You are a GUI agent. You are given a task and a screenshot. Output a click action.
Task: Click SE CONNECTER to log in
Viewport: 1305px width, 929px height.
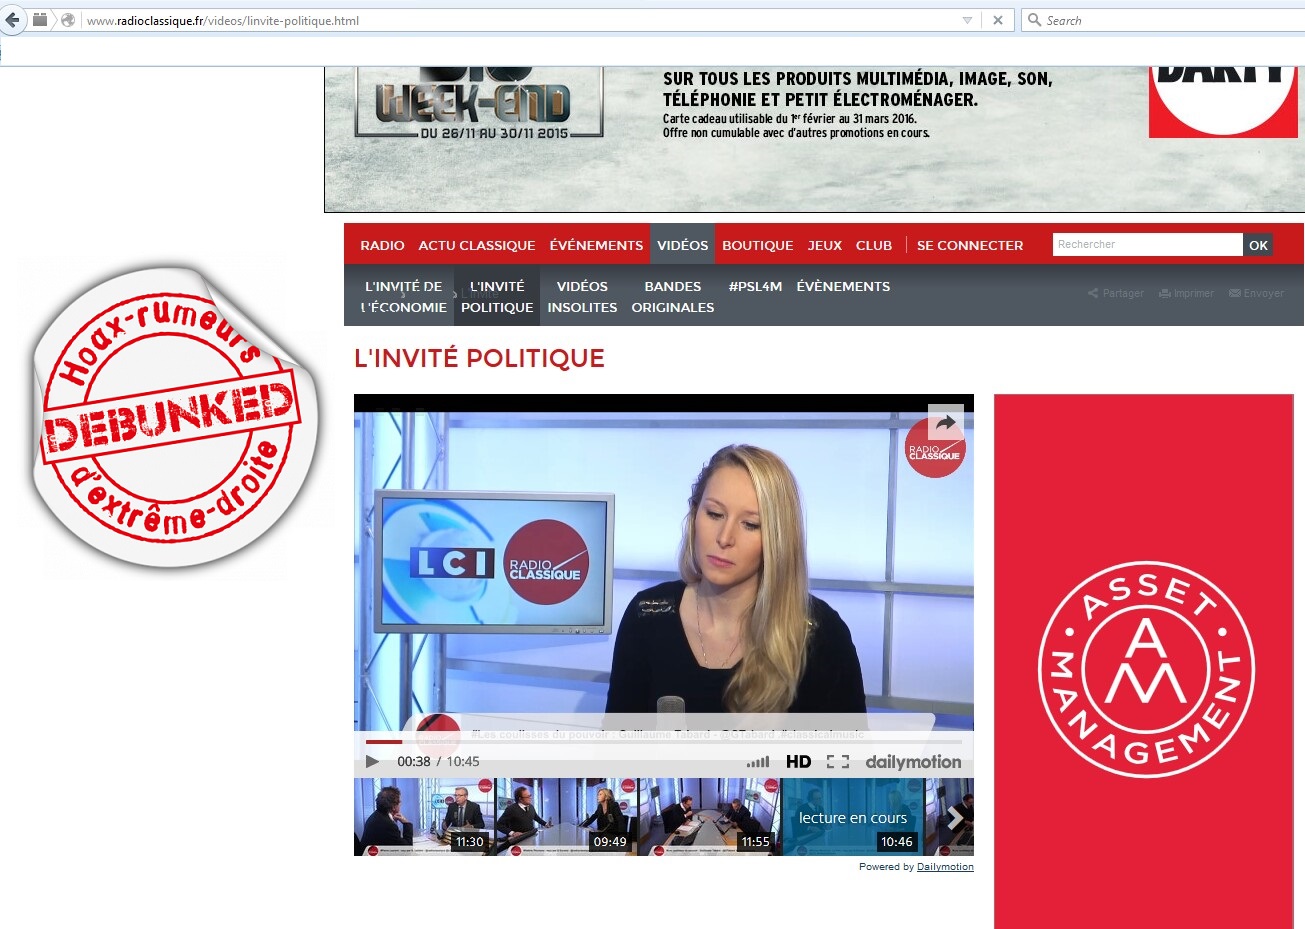click(x=970, y=245)
